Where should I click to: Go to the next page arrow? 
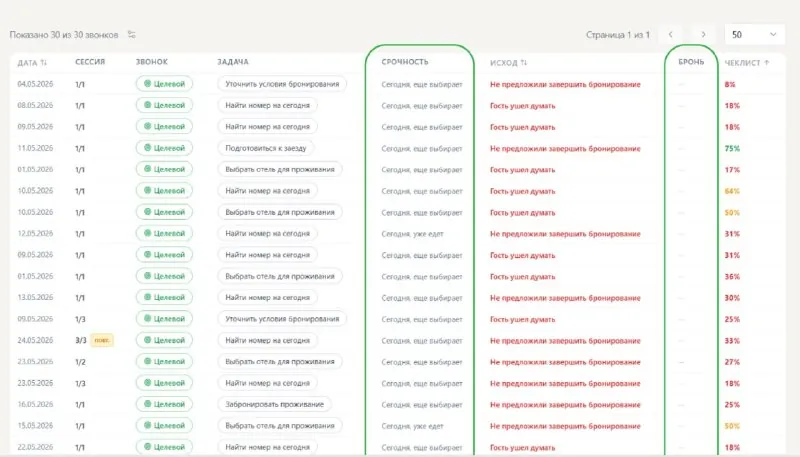coord(703,35)
